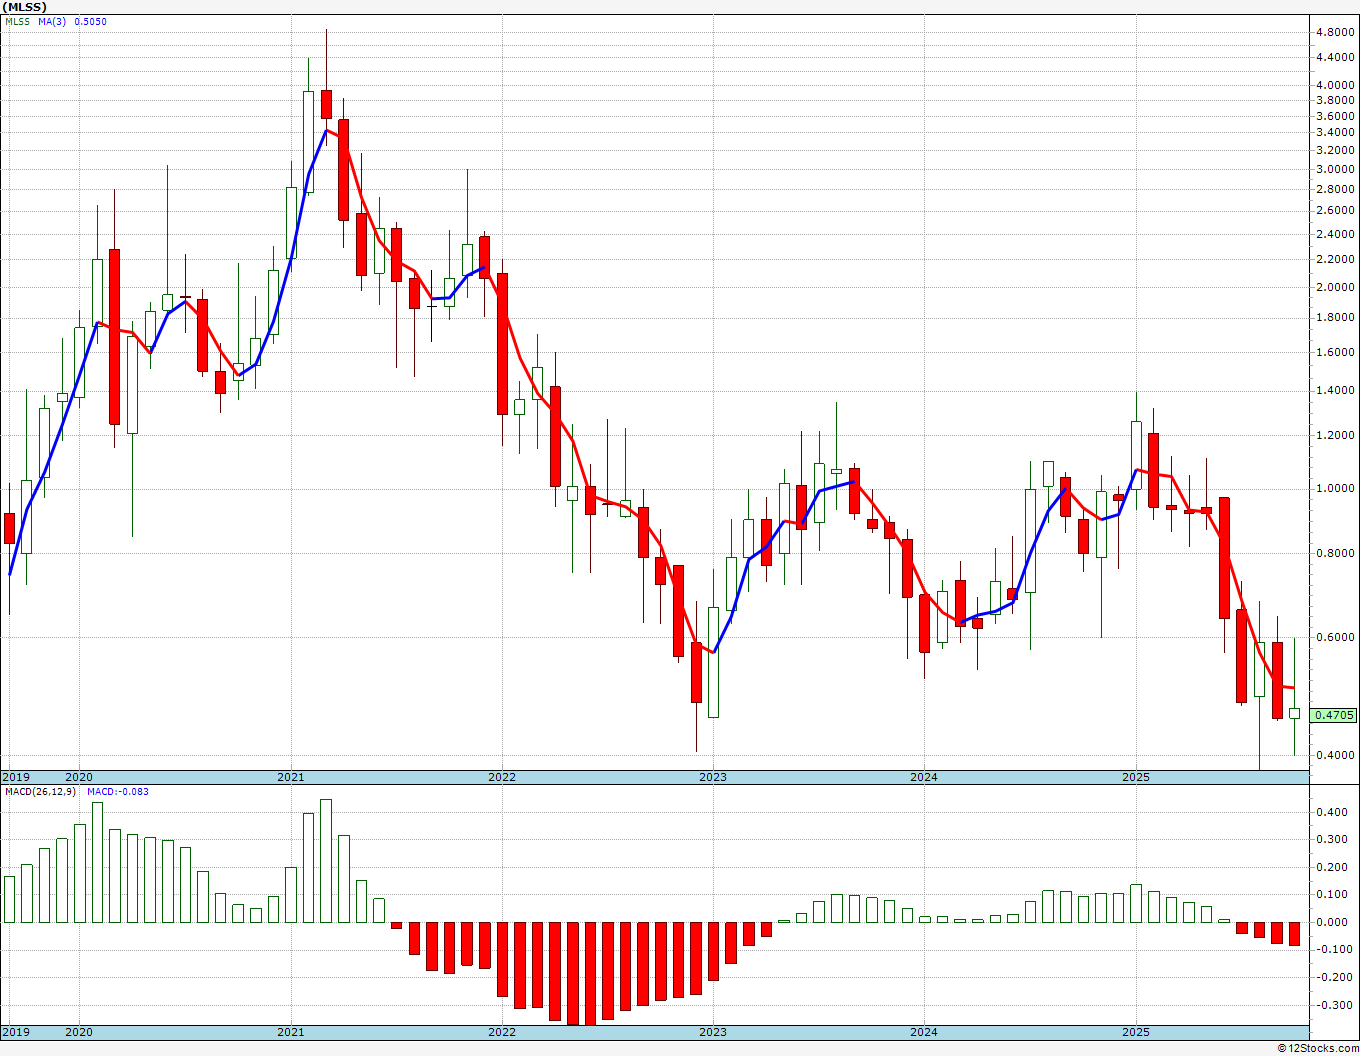The image size is (1360, 1056).
Task: Click 2019 on the price chart time axis
Action: tap(16, 777)
